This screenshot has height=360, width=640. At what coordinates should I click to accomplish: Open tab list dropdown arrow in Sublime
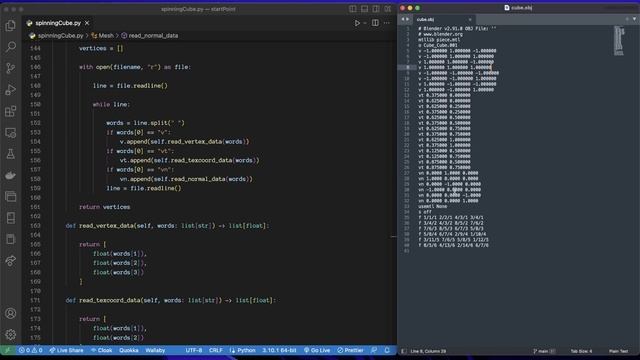634,19
